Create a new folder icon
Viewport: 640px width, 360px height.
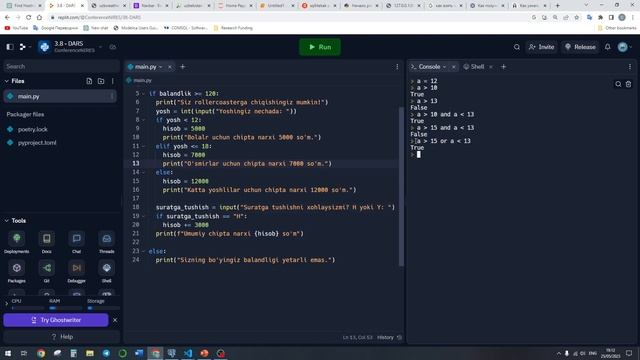[x=101, y=81]
